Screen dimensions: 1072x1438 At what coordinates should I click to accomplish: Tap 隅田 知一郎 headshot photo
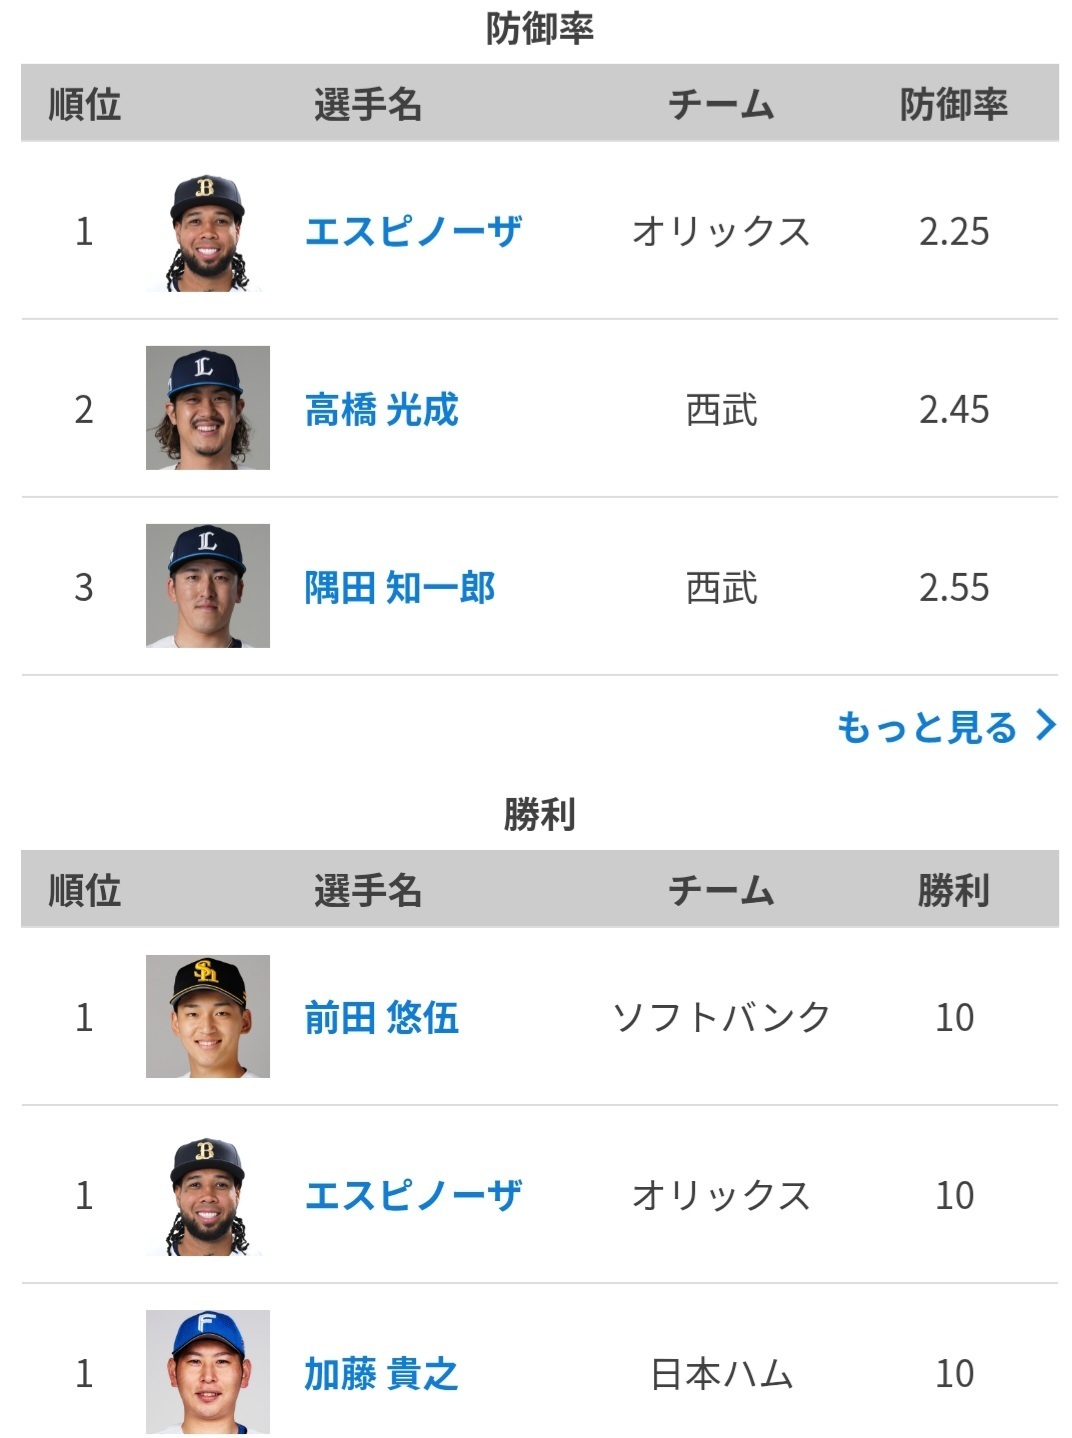tap(208, 586)
